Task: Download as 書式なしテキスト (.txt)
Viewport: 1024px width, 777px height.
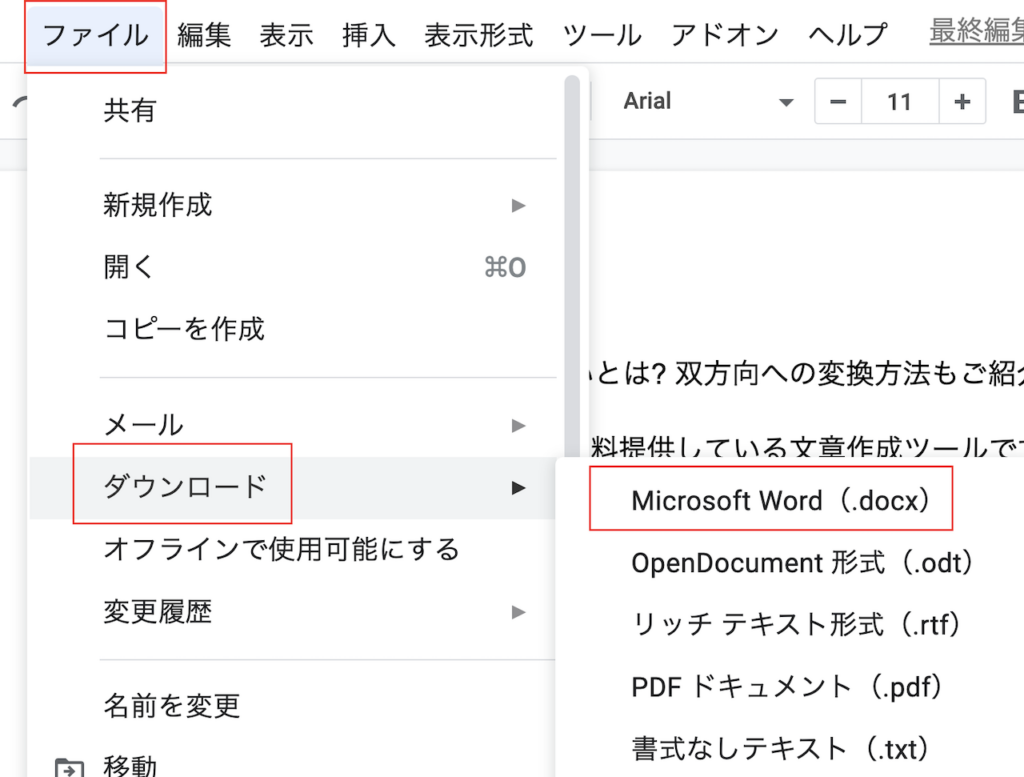Action: [x=790, y=749]
